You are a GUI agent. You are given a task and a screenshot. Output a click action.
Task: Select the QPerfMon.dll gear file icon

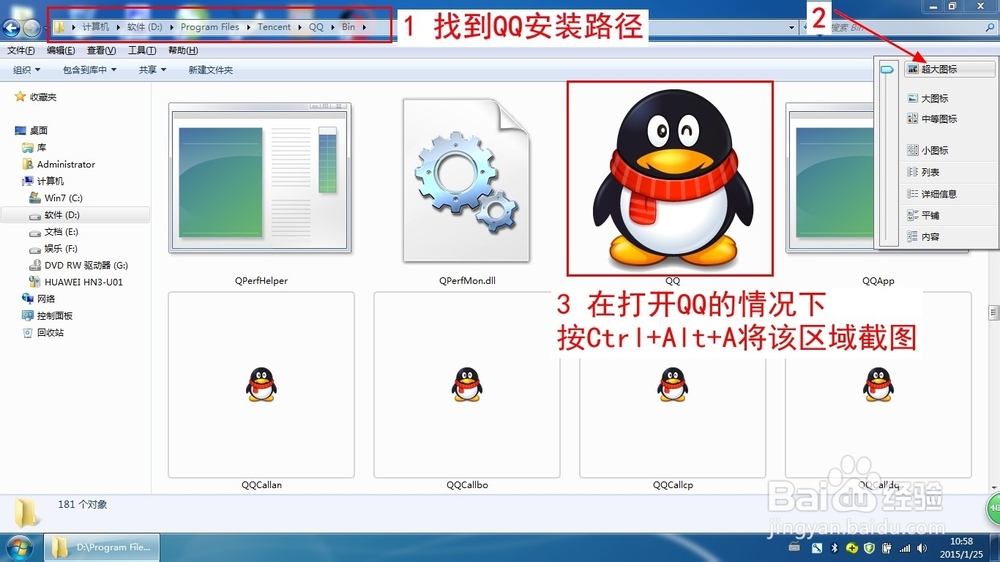coord(466,180)
